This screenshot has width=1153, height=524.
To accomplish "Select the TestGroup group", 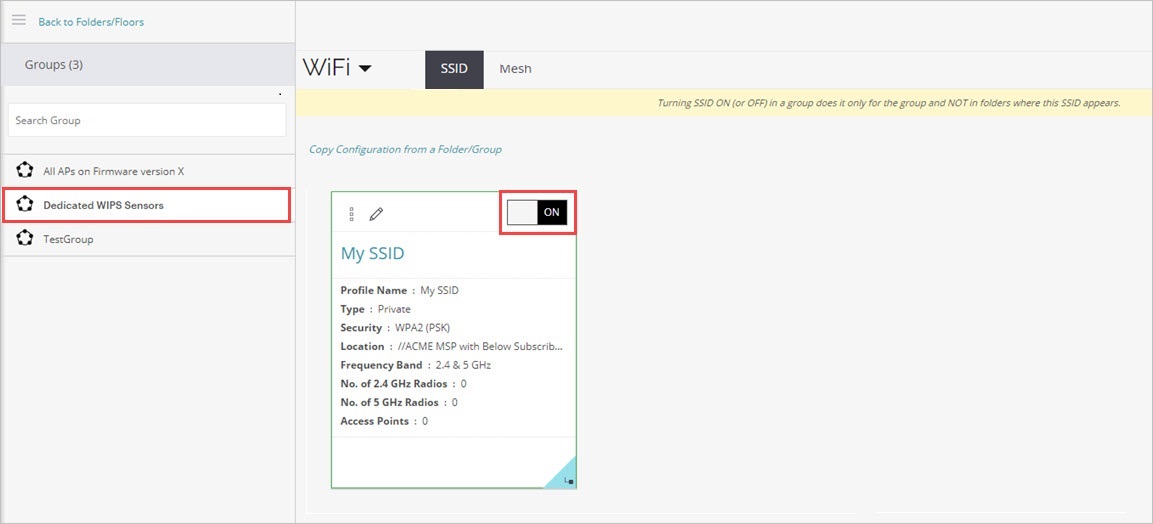I will [x=148, y=239].
